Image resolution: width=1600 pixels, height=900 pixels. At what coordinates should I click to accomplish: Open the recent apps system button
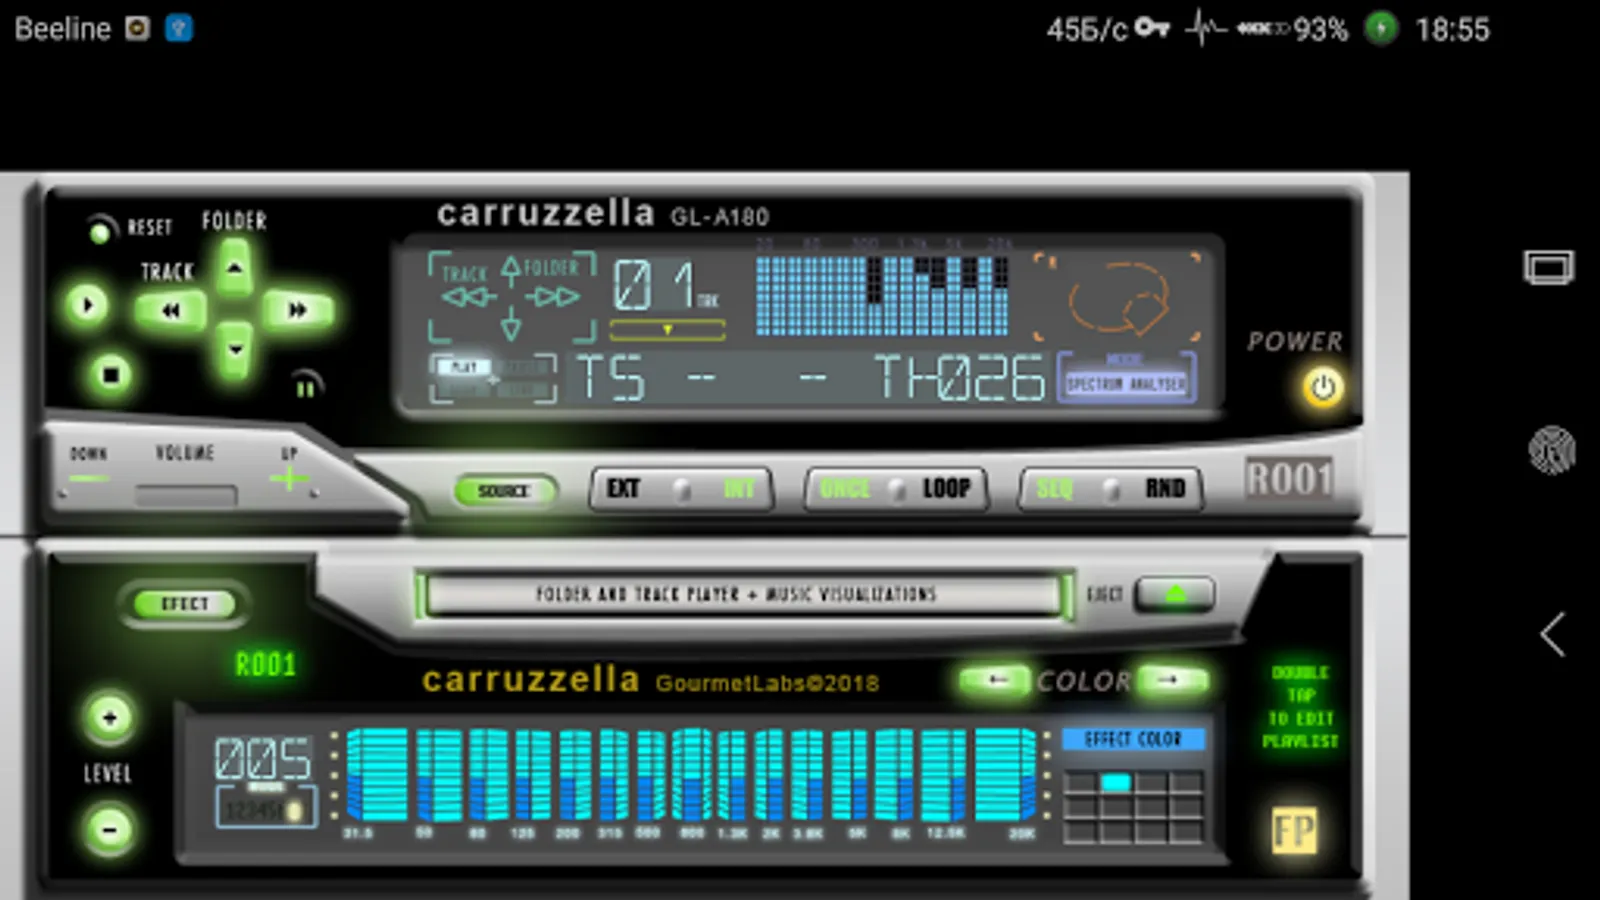[x=1548, y=268]
